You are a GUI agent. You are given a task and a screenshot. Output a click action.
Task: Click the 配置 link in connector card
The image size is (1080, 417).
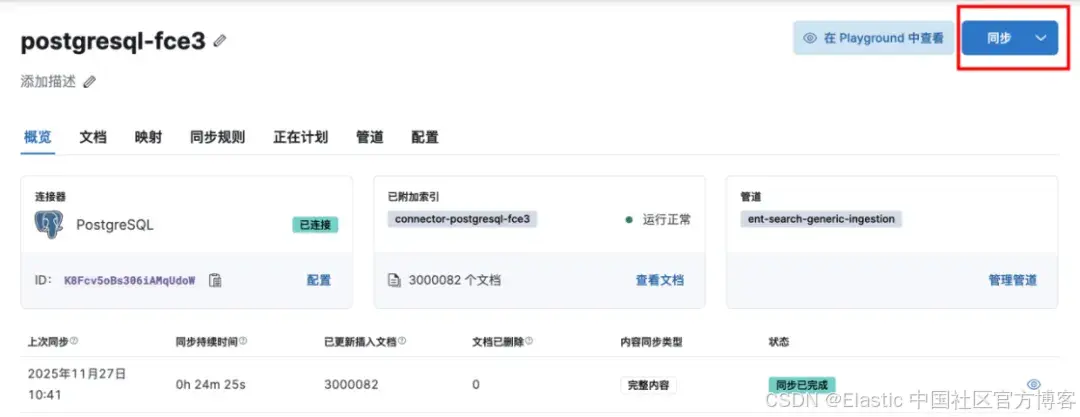point(319,280)
